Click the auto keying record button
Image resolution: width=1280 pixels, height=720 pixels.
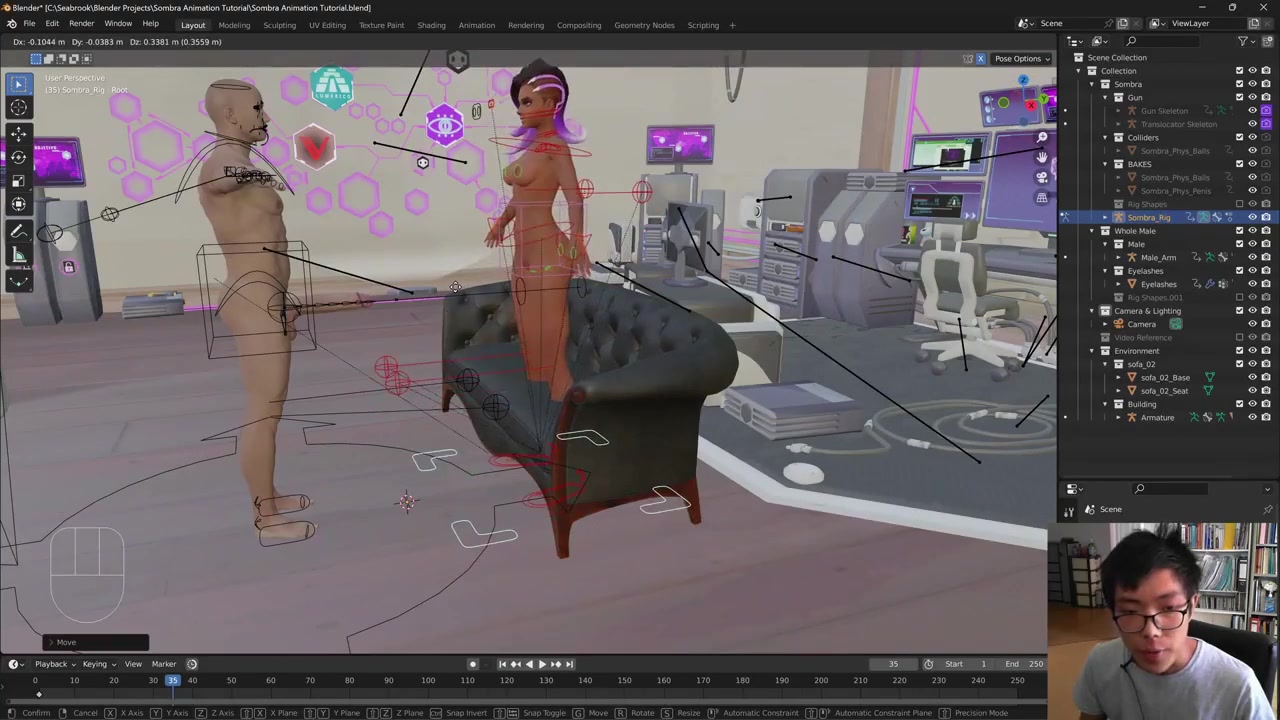click(x=473, y=664)
